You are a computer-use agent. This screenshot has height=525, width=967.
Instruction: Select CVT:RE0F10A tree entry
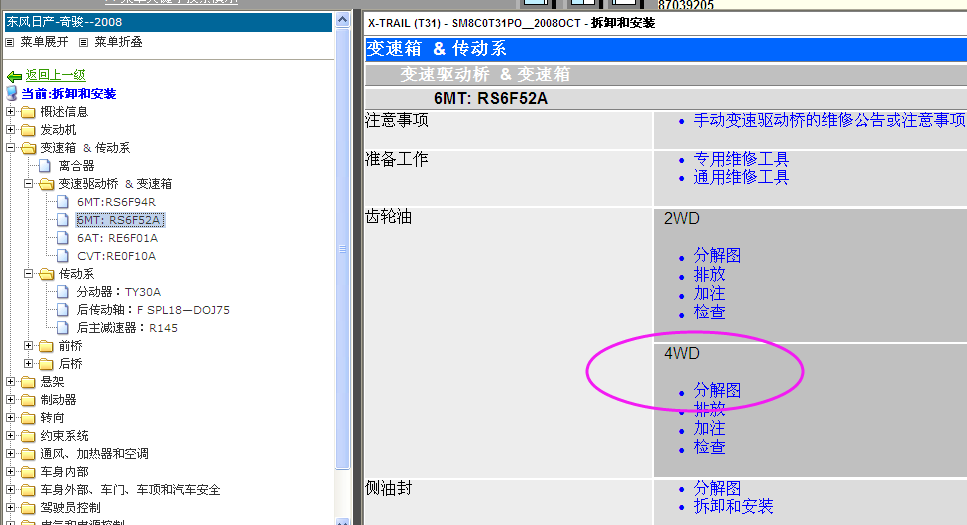(116, 256)
